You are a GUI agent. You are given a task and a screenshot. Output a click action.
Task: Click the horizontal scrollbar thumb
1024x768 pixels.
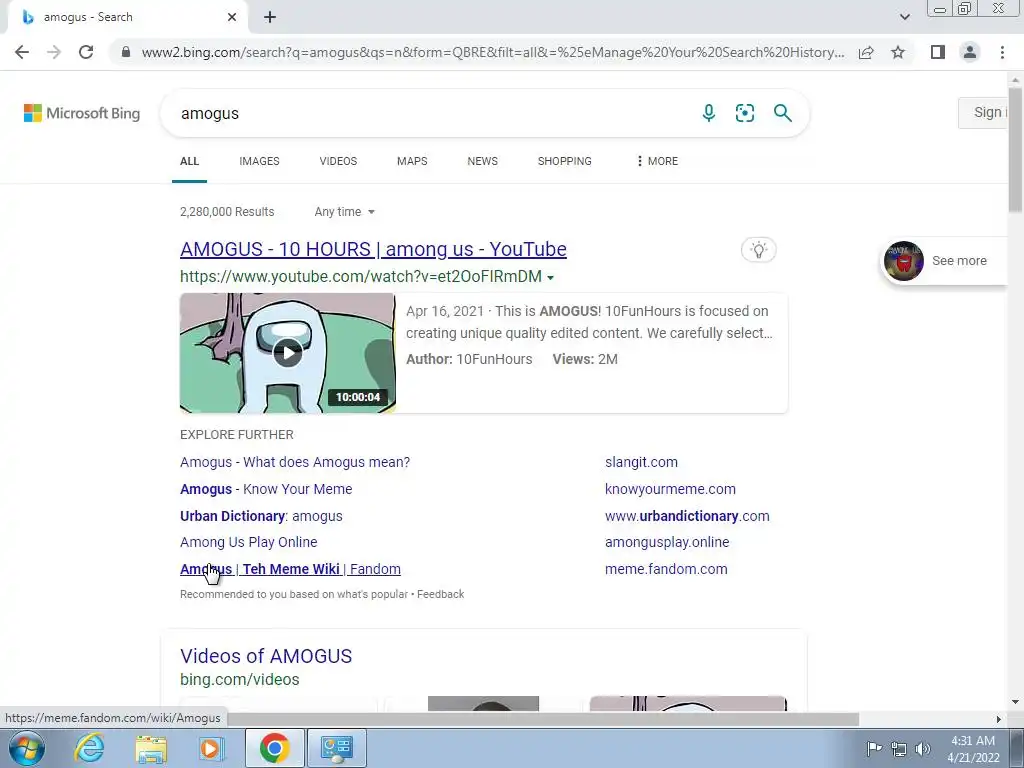coord(542,719)
